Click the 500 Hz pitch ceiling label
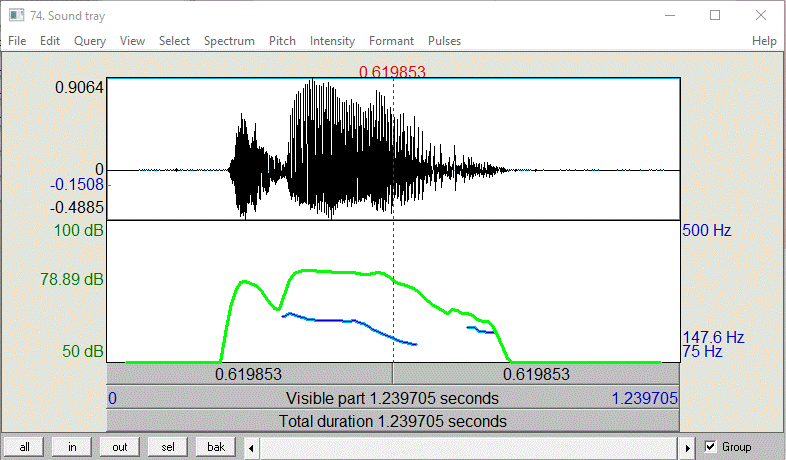 tap(706, 231)
